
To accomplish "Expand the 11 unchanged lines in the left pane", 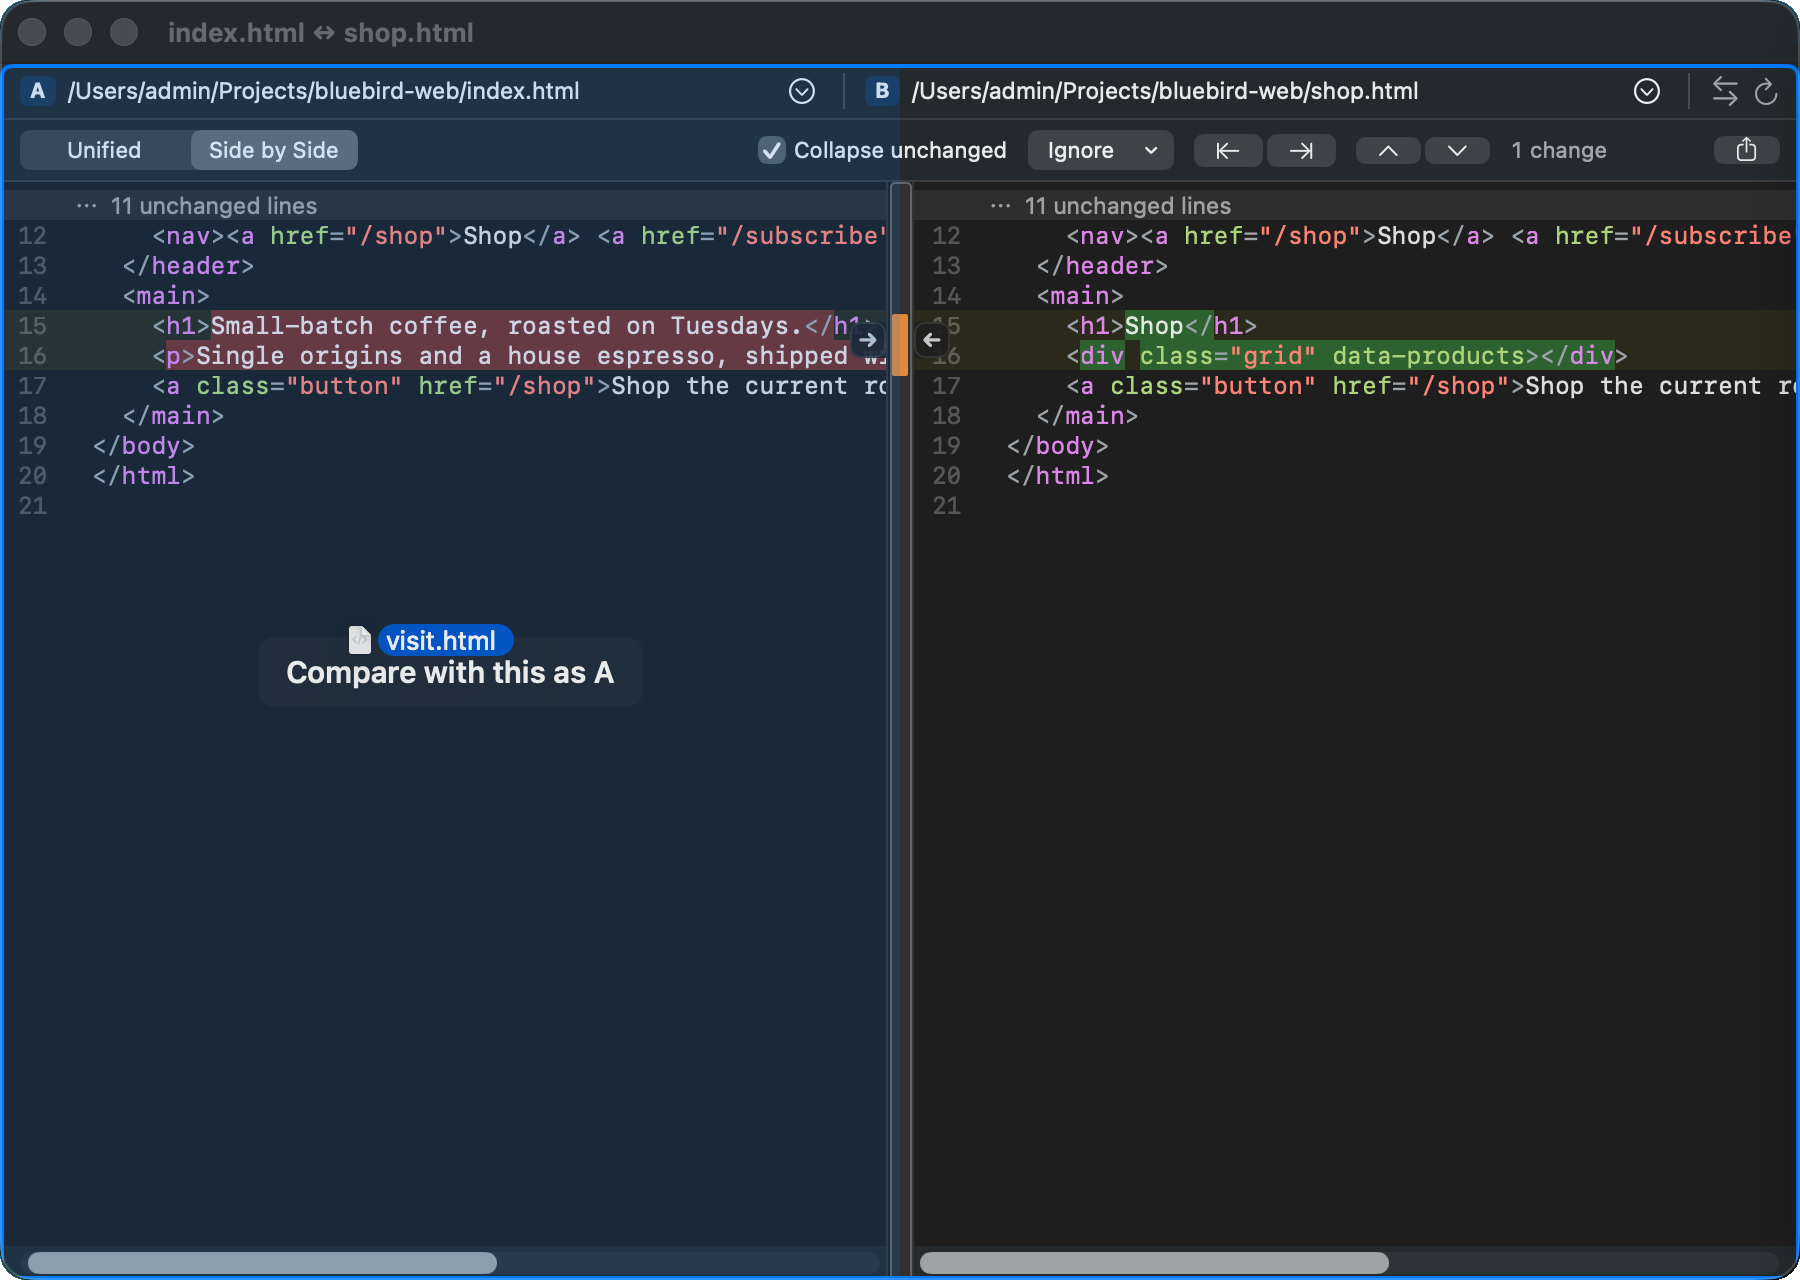I will (x=447, y=206).
